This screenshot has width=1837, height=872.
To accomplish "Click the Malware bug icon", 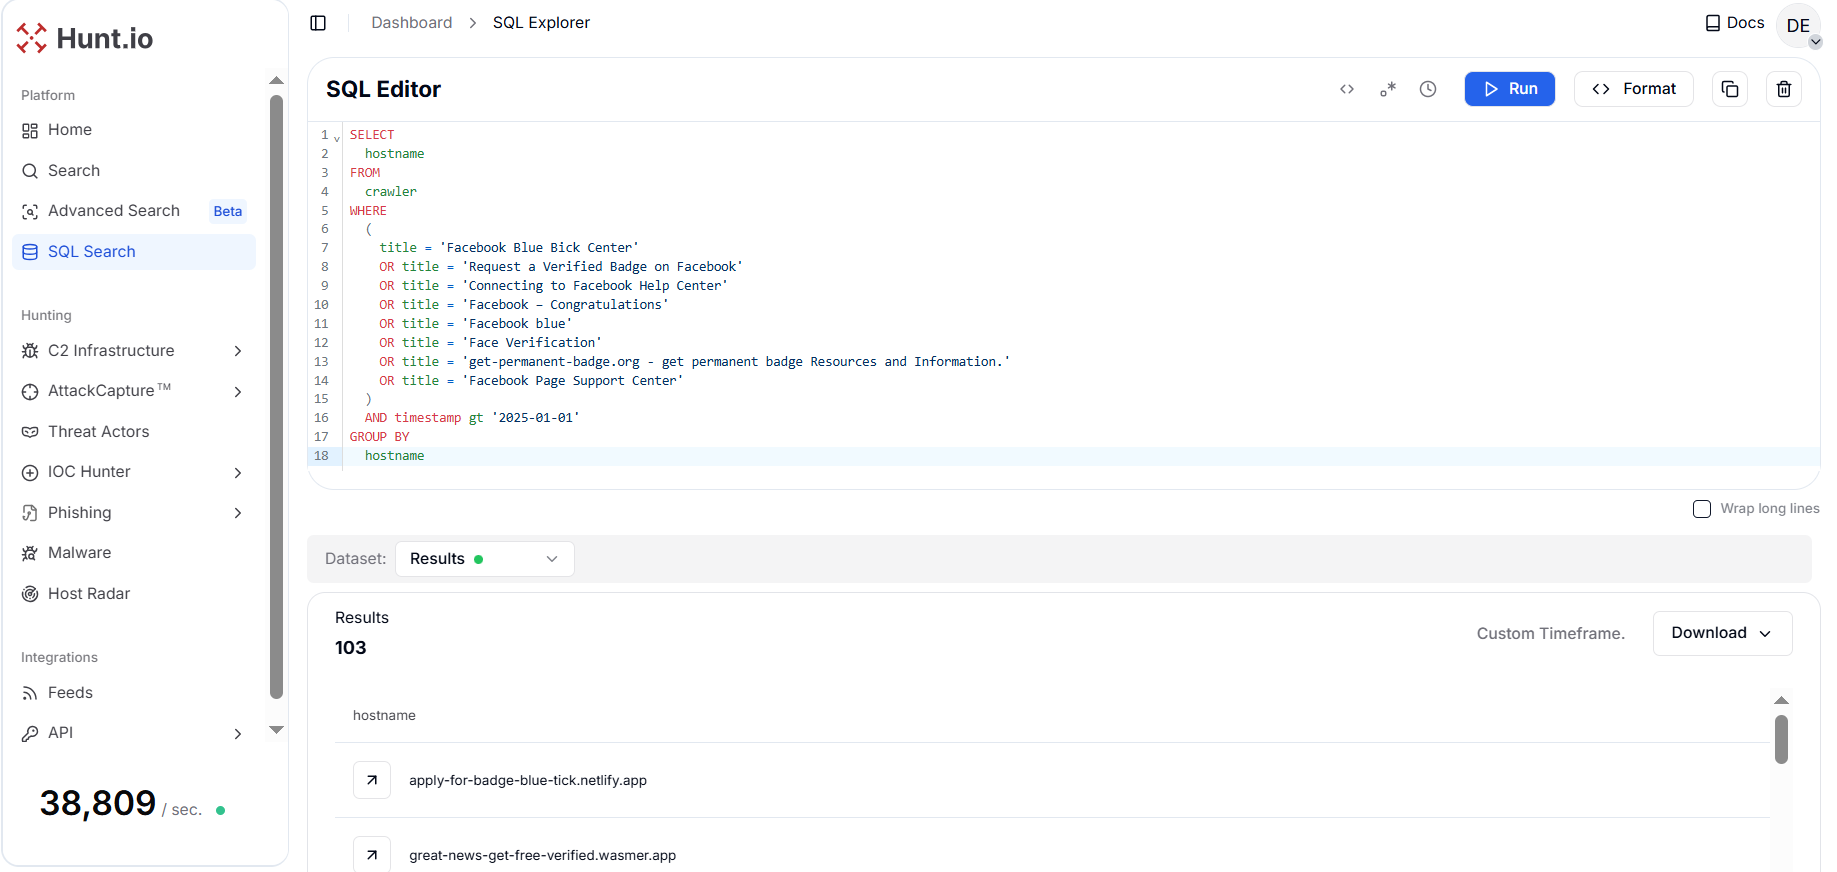I will 30,553.
